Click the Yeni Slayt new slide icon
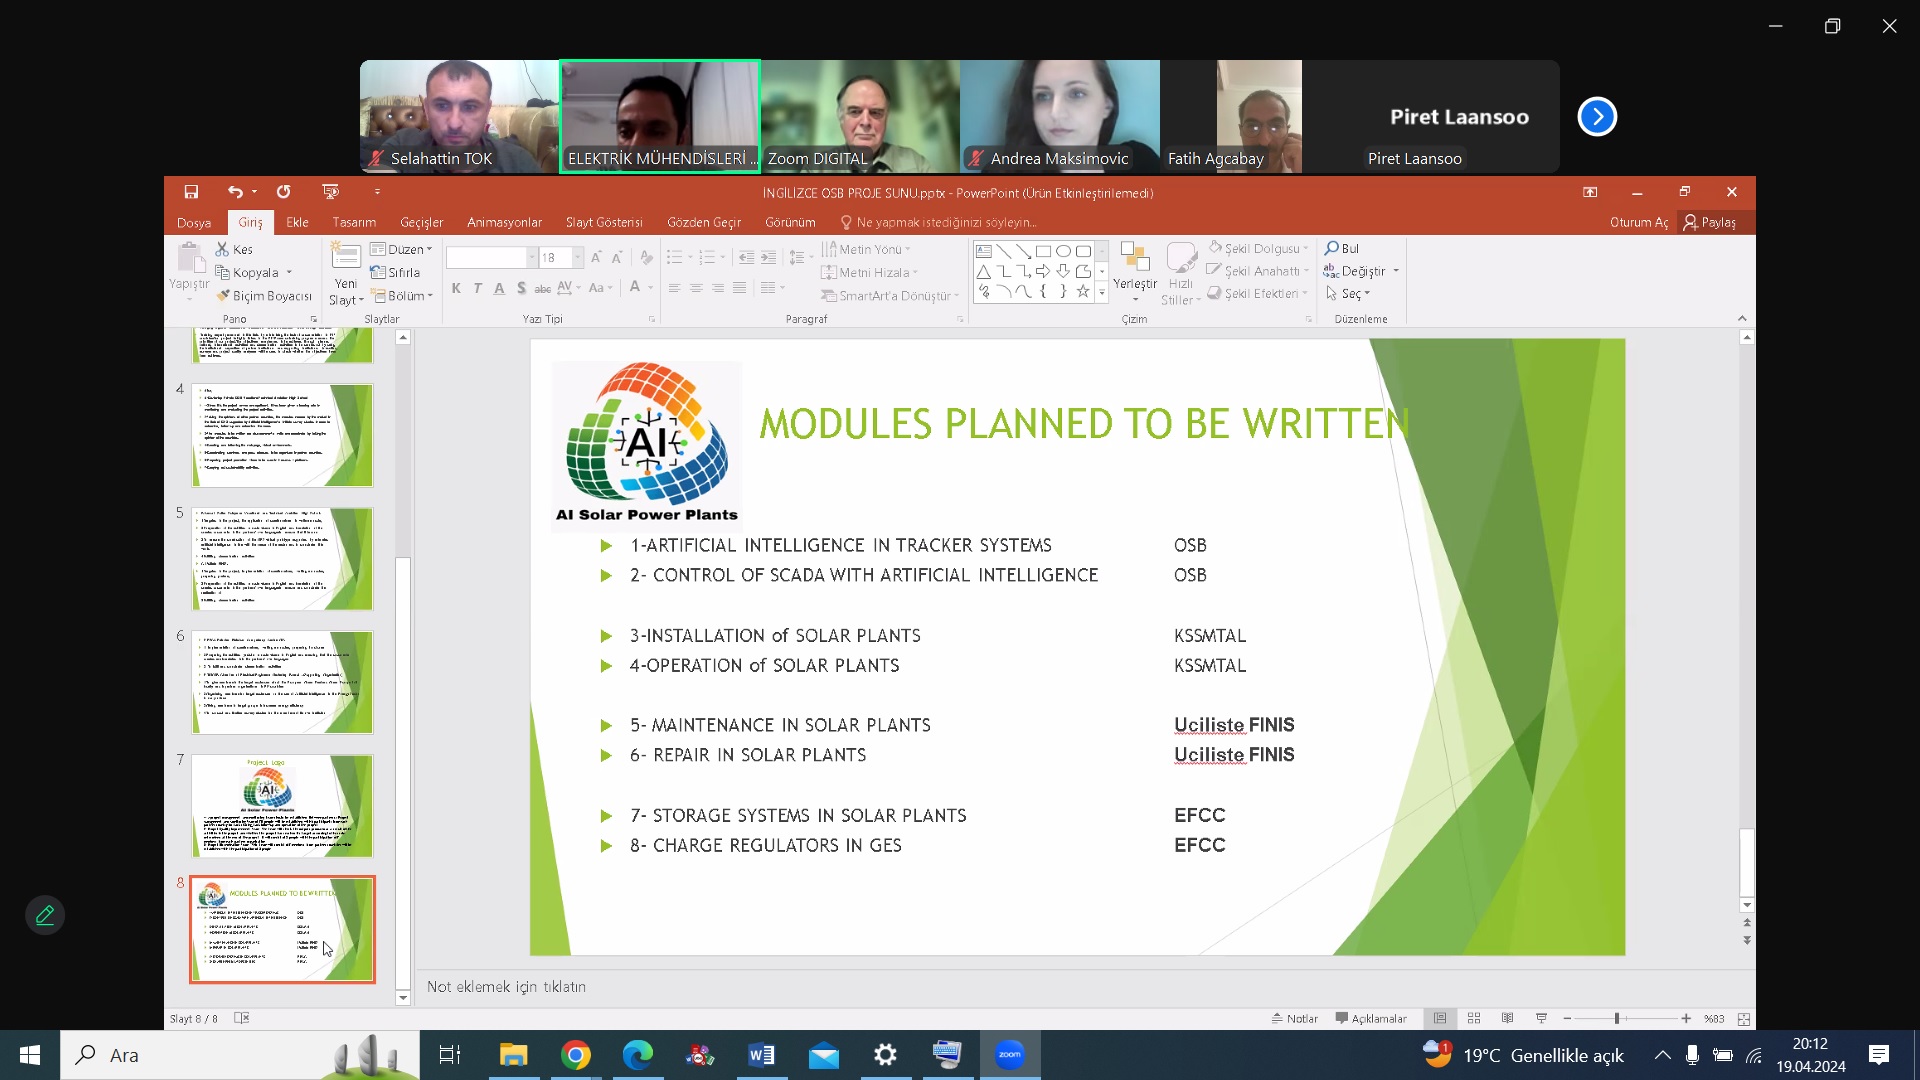The height and width of the screenshot is (1080, 1920). [346, 257]
